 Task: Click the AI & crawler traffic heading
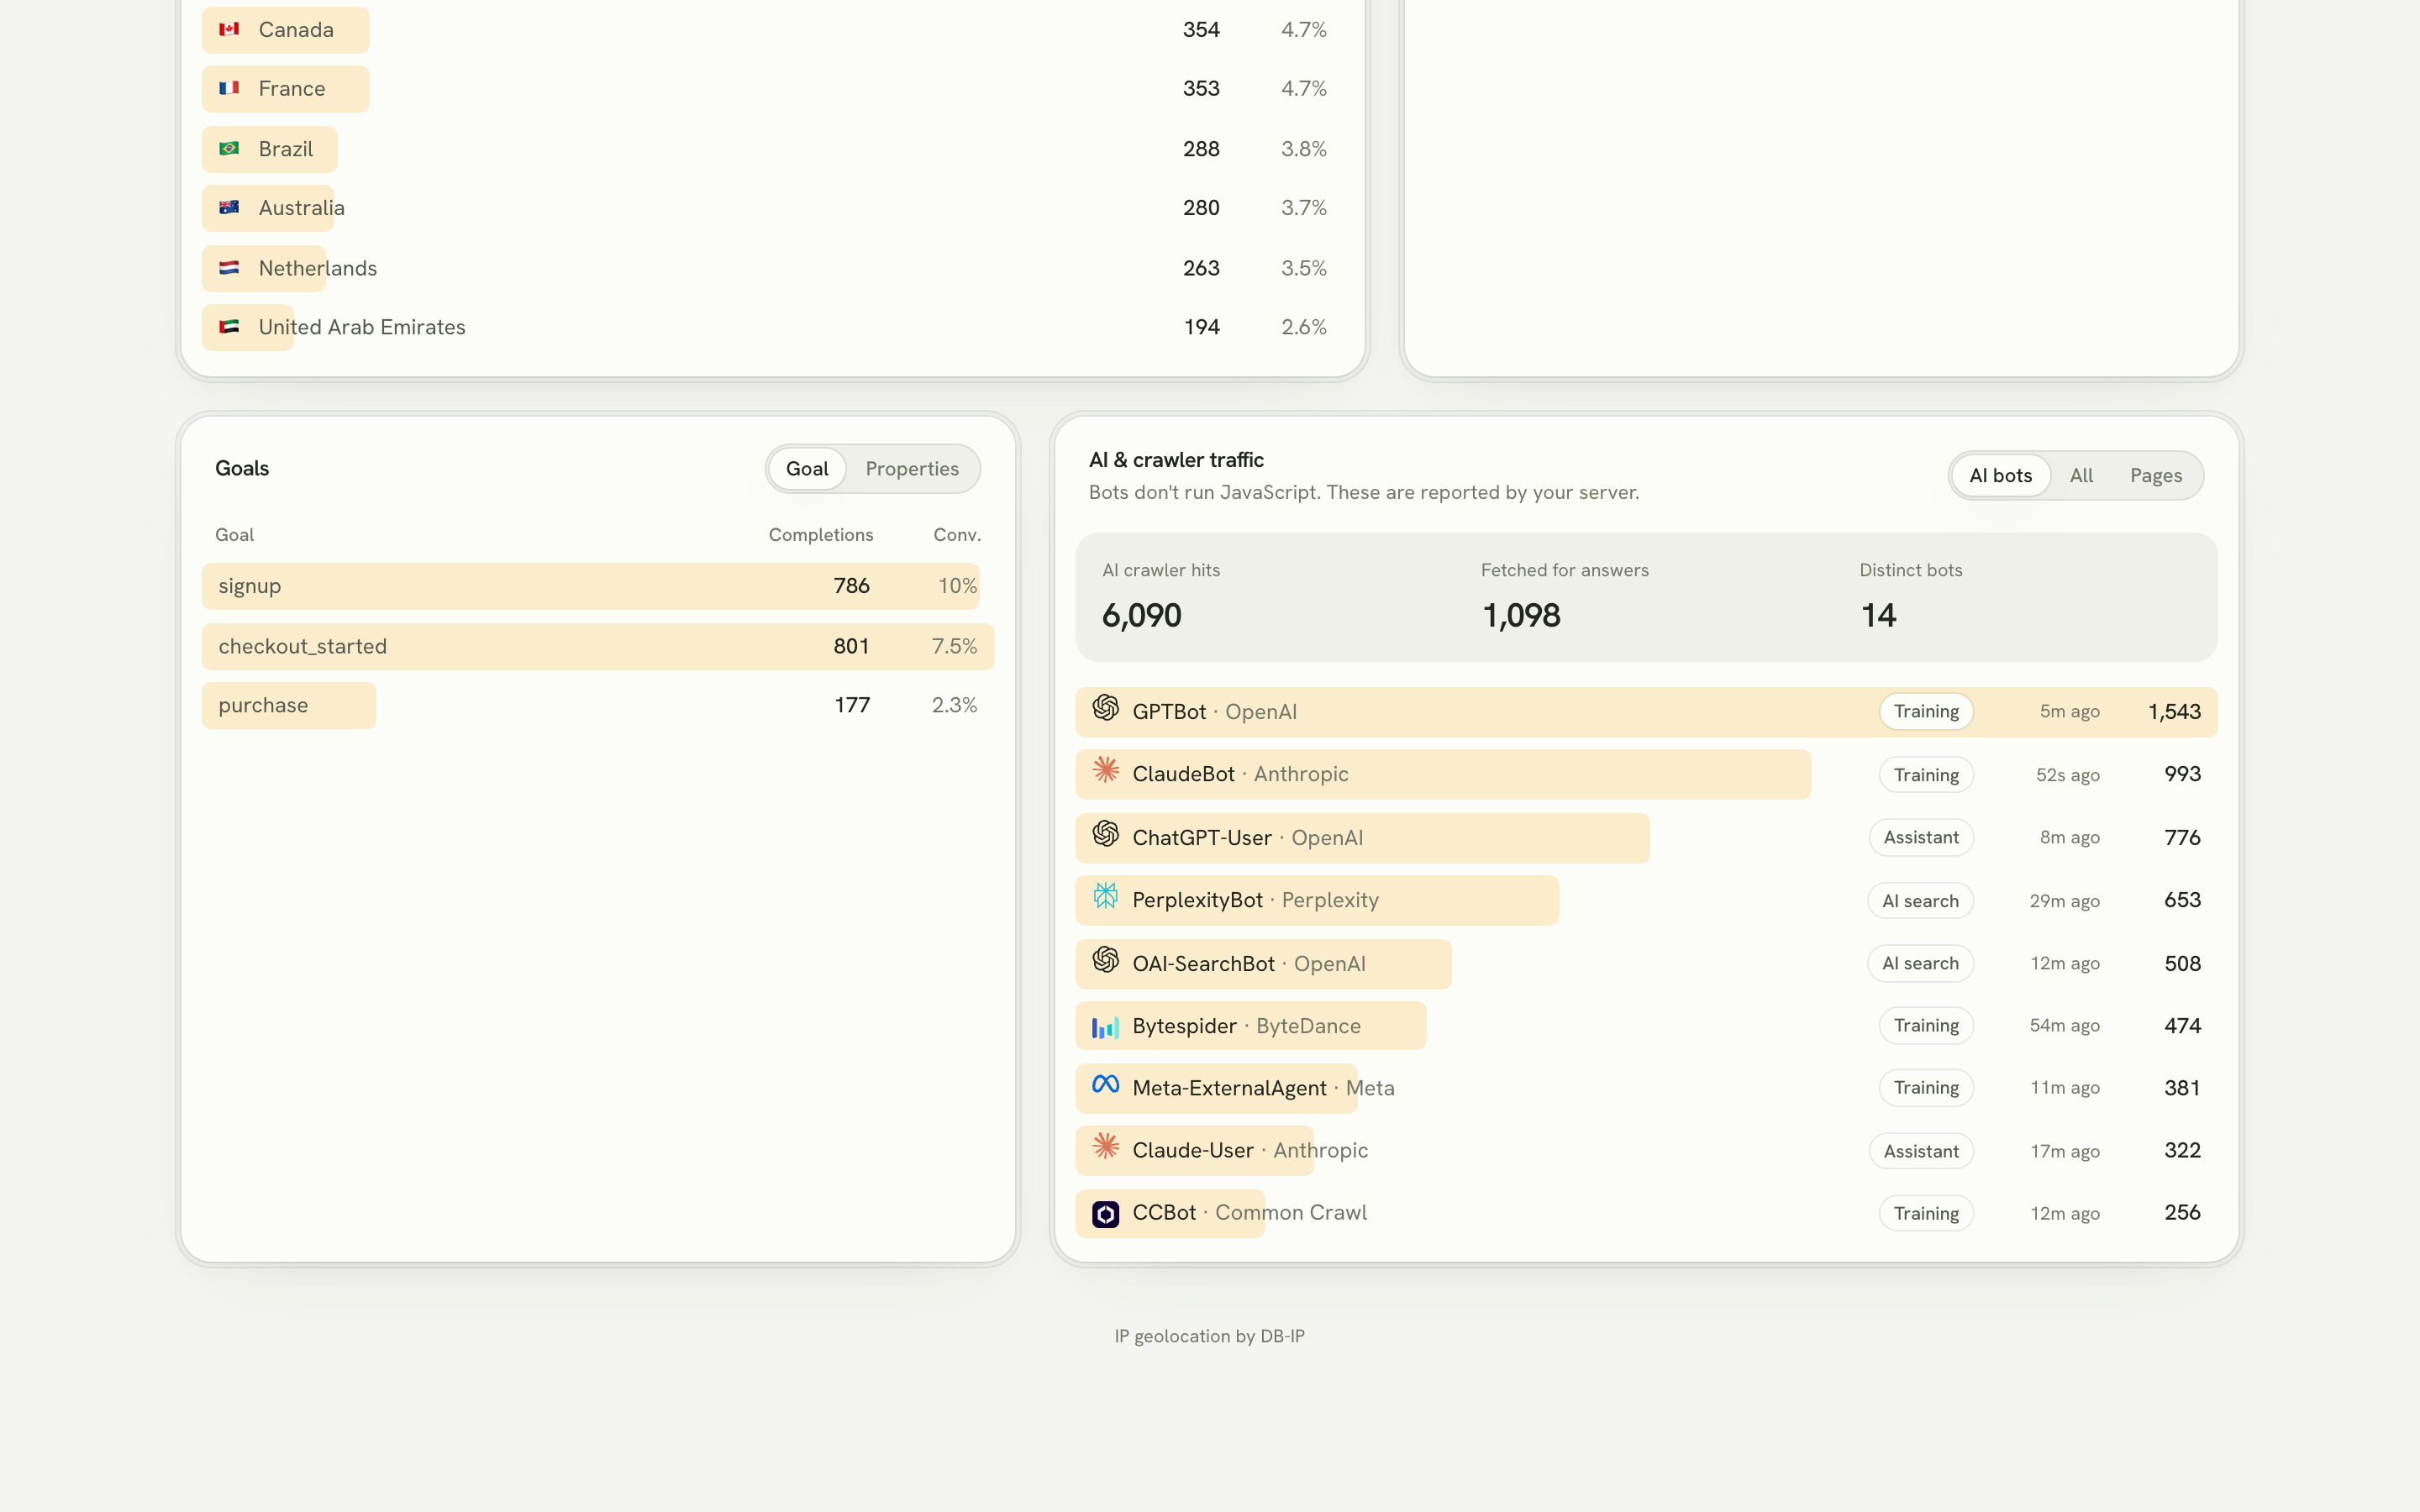pyautogui.click(x=1176, y=460)
